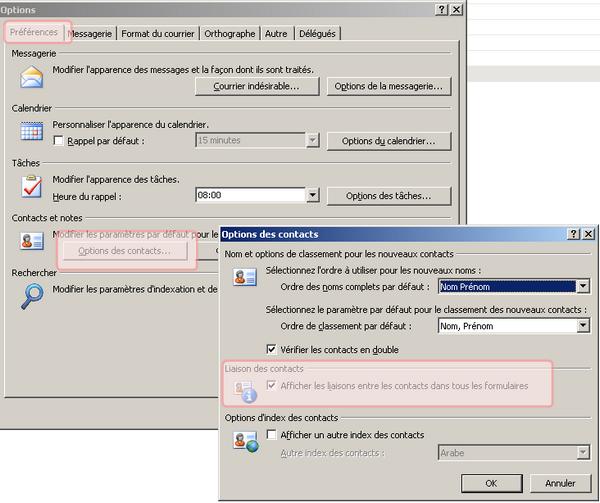Expand the Heure du rappel dropdown
The width and height of the screenshot is (600, 503).
pos(313,196)
